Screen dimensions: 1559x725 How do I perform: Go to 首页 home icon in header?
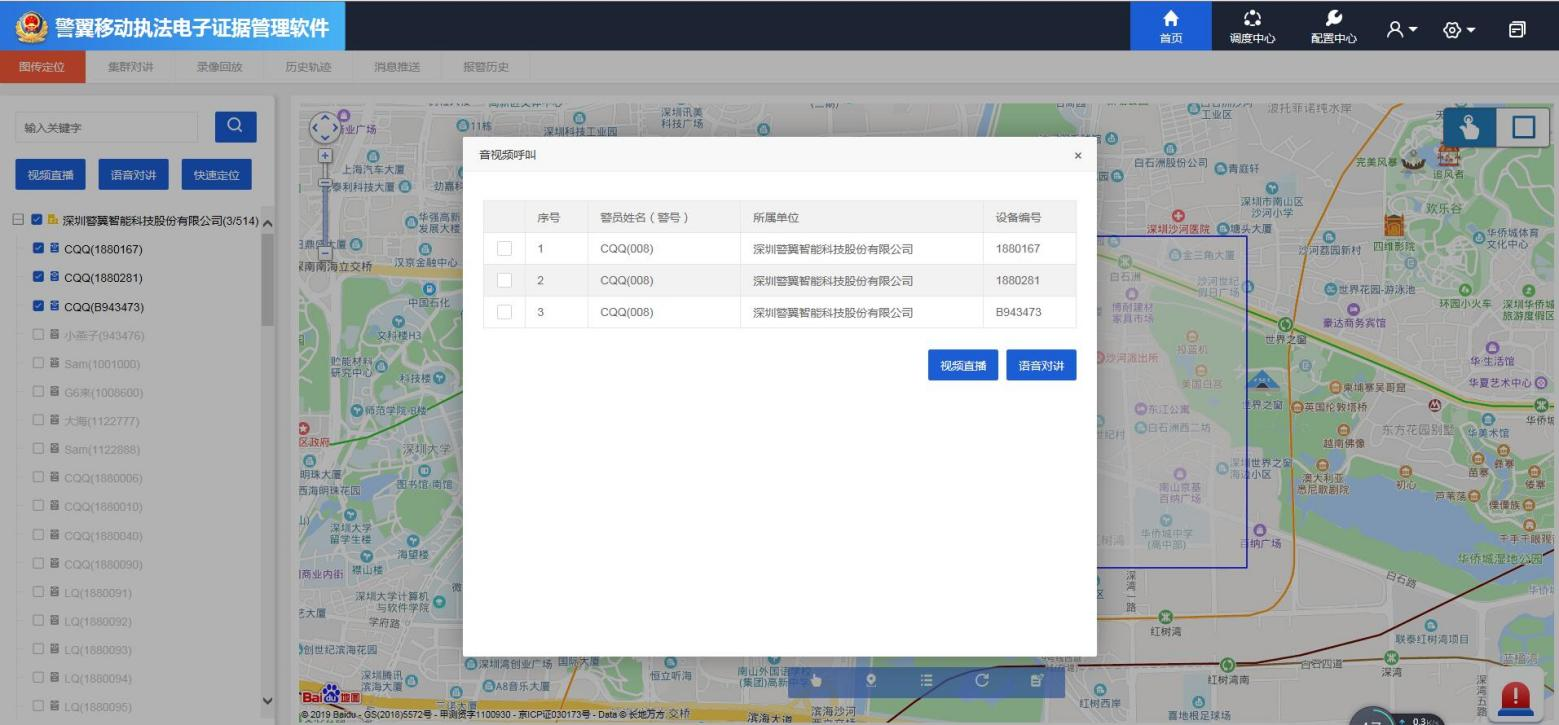point(1171,25)
